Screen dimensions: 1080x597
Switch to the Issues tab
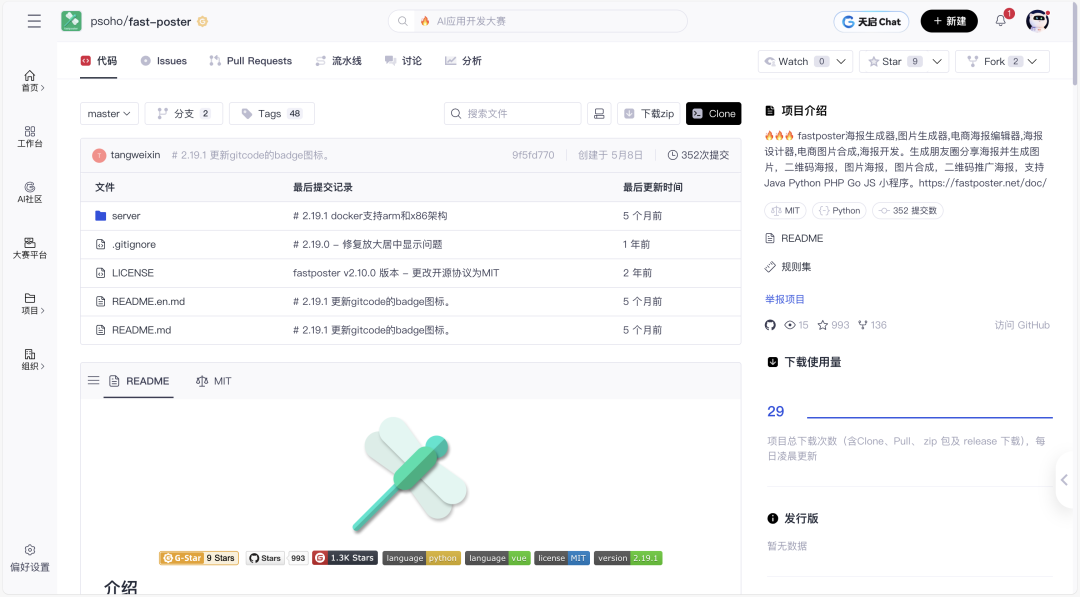pyautogui.click(x=164, y=61)
